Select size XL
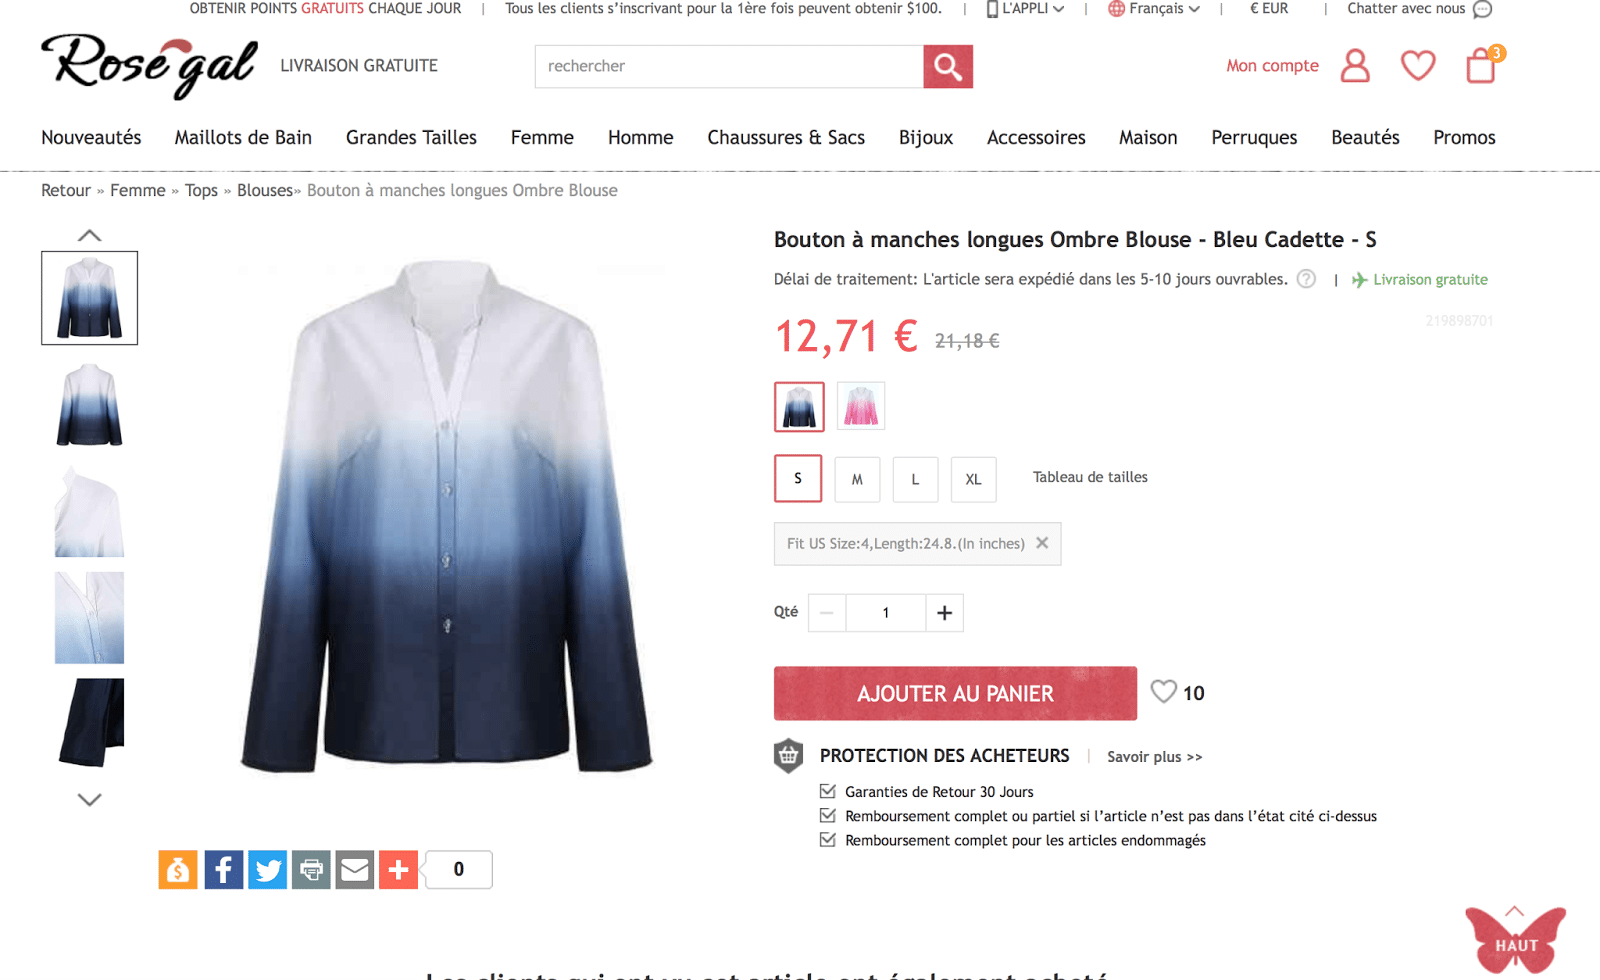Screen dimensions: 1600x980 tap(973, 479)
